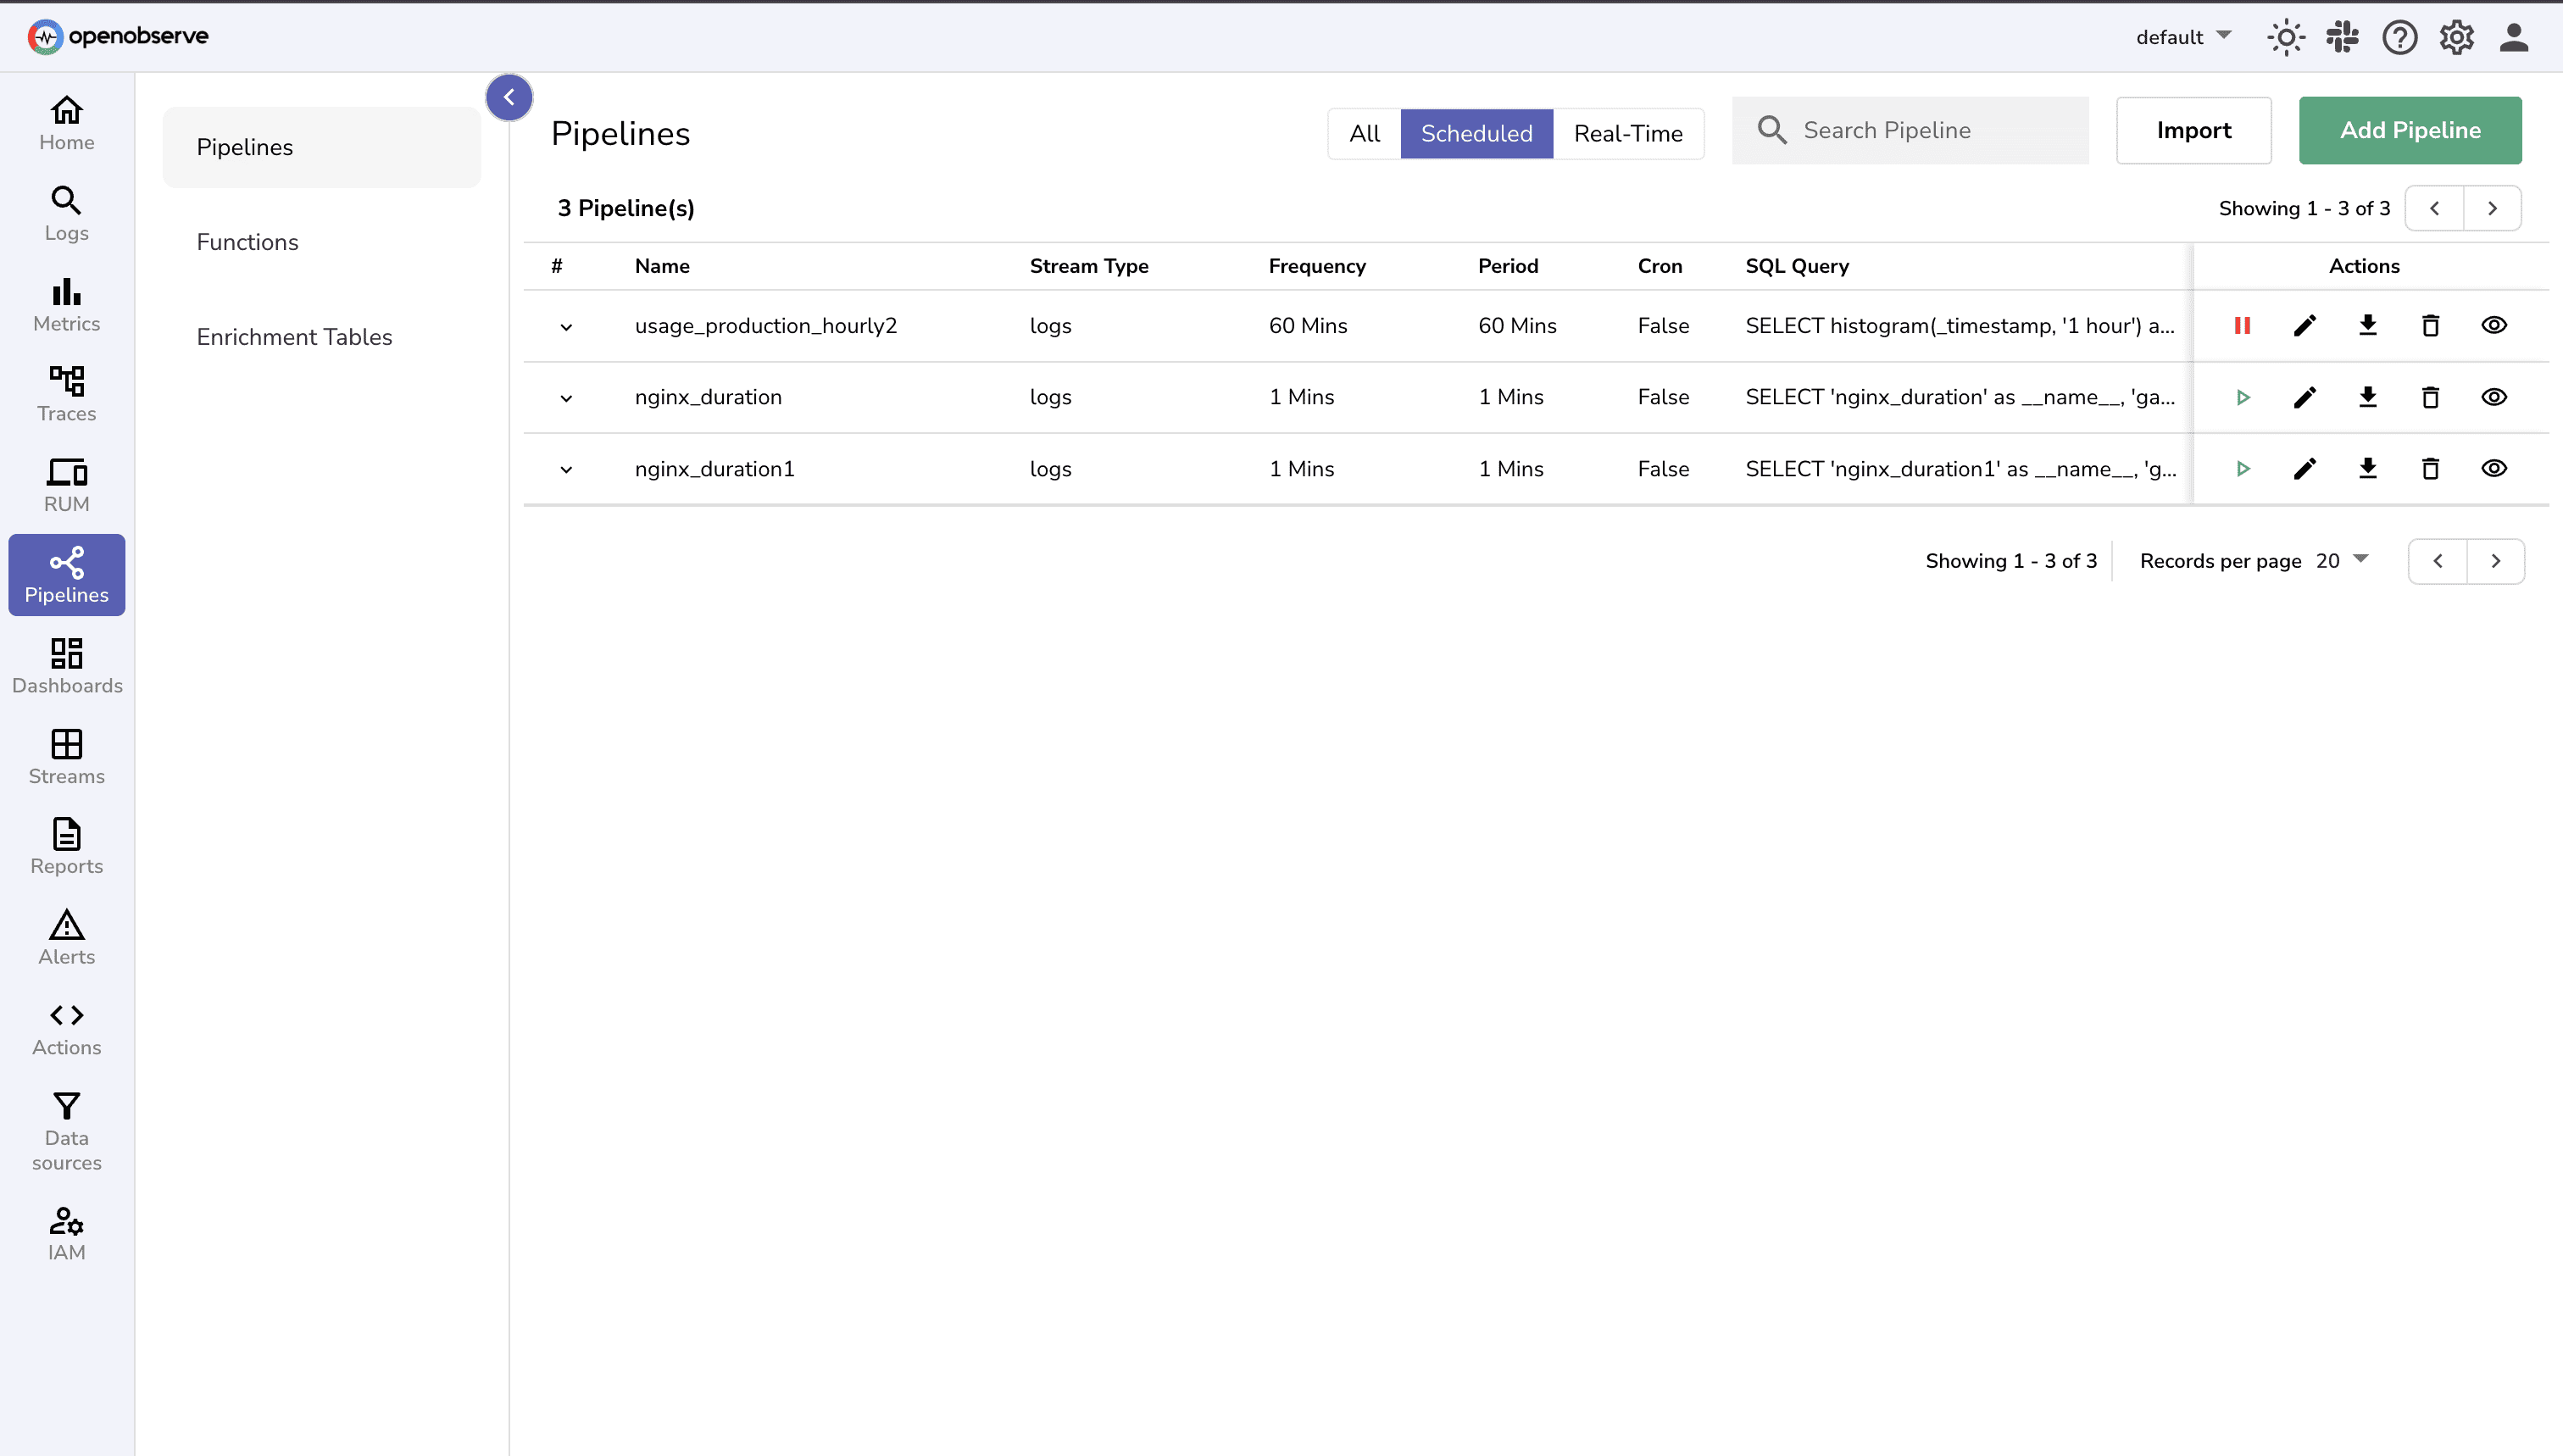2563x1456 pixels.
Task: Toggle light/dark theme in top bar
Action: pyautogui.click(x=2286, y=37)
